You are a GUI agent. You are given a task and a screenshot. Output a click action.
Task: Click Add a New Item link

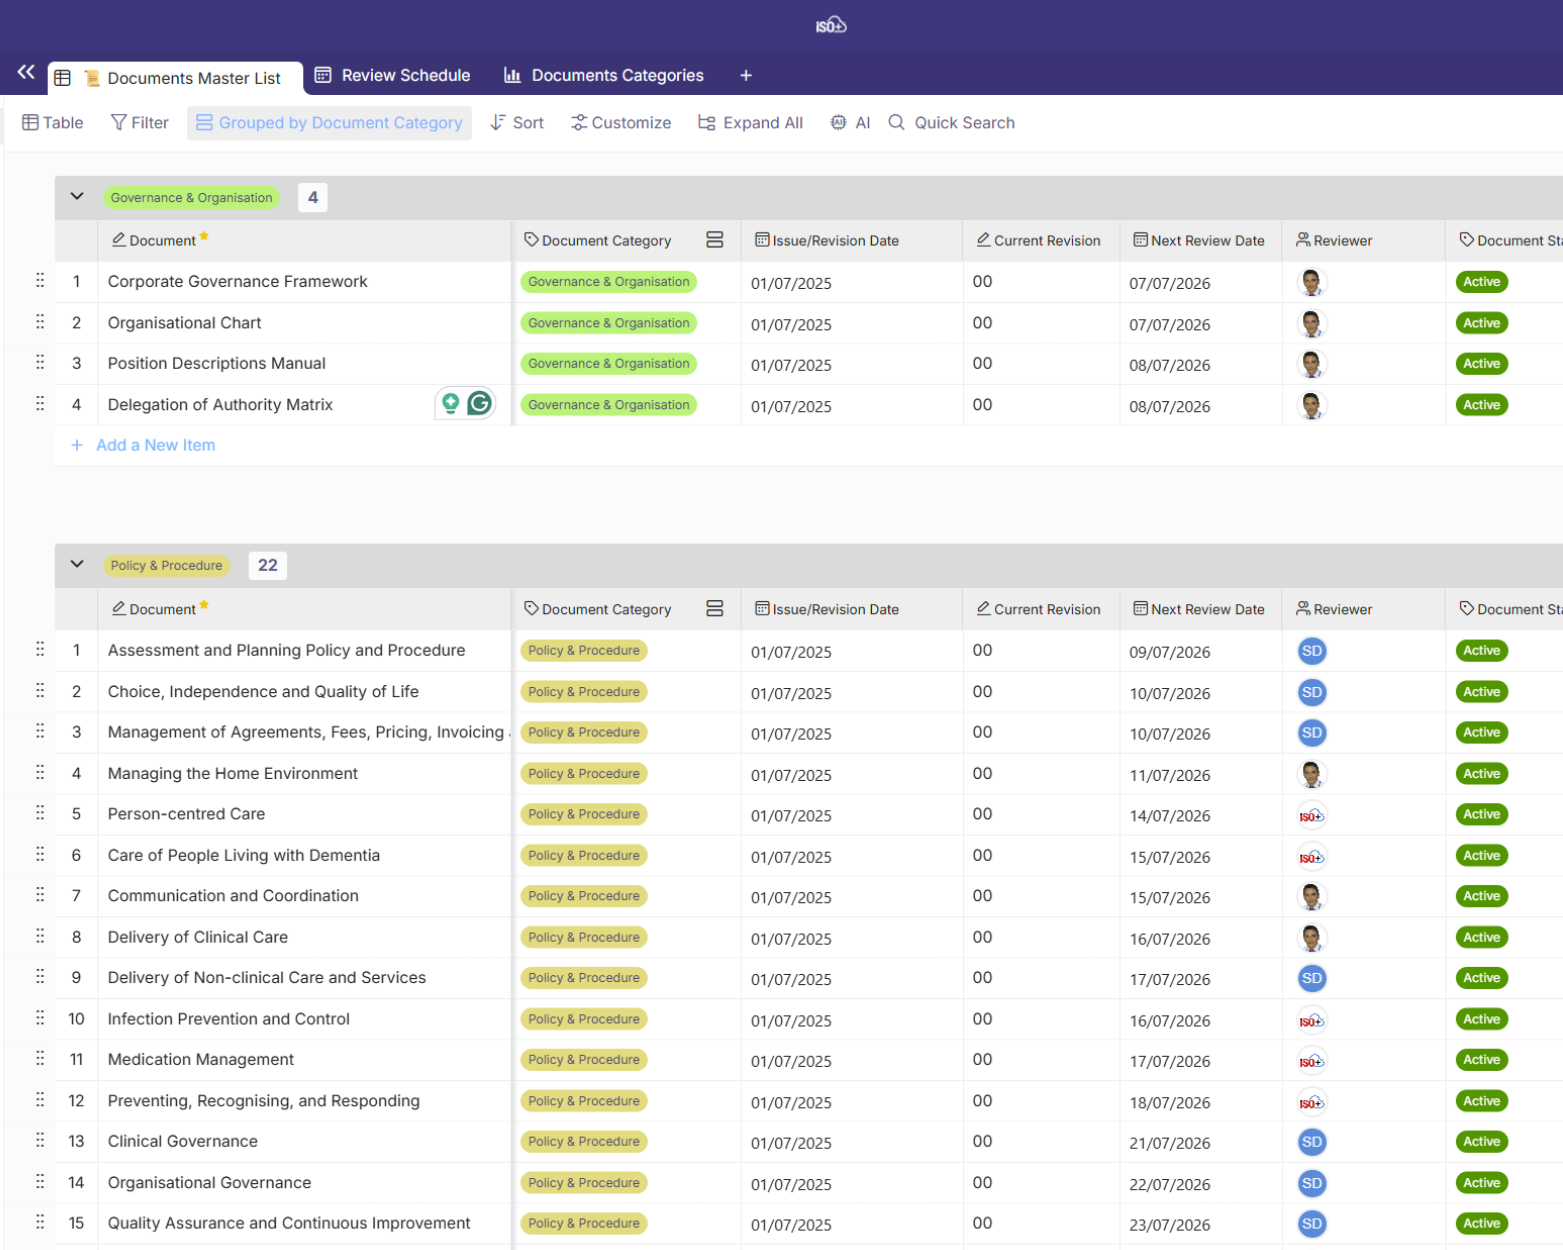pos(155,445)
